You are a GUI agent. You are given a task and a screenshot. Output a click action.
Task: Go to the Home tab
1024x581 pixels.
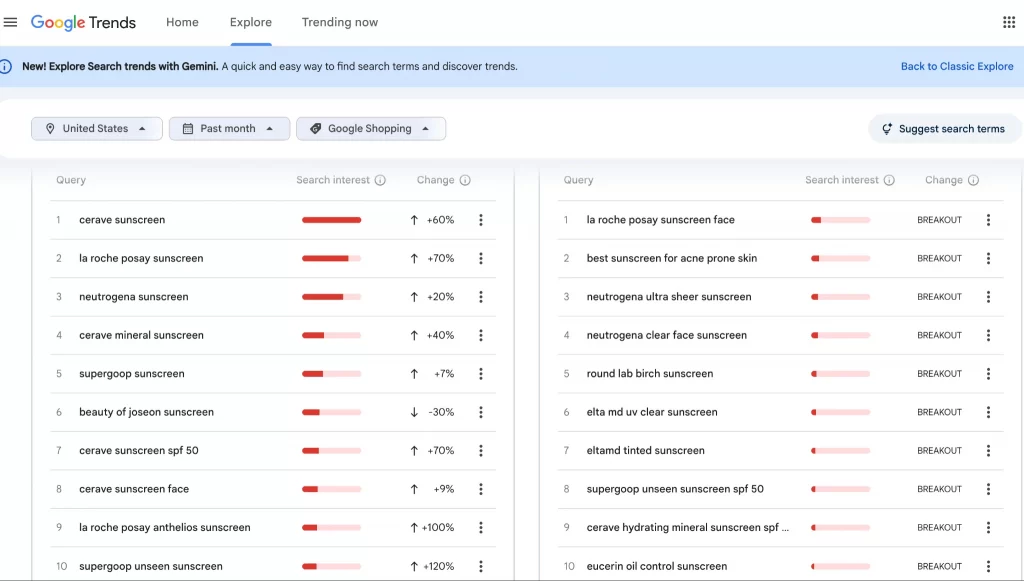pos(182,22)
